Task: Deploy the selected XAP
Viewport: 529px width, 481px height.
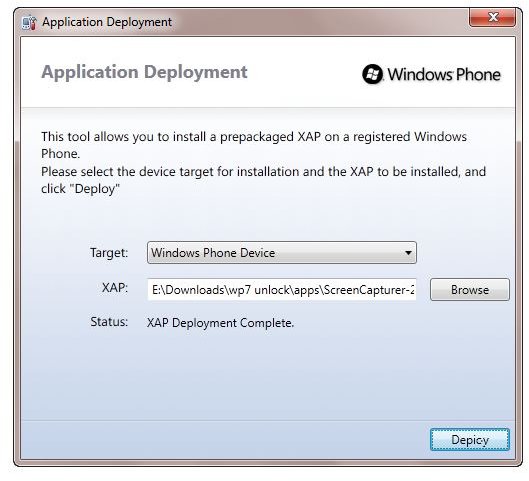Action: coord(470,440)
